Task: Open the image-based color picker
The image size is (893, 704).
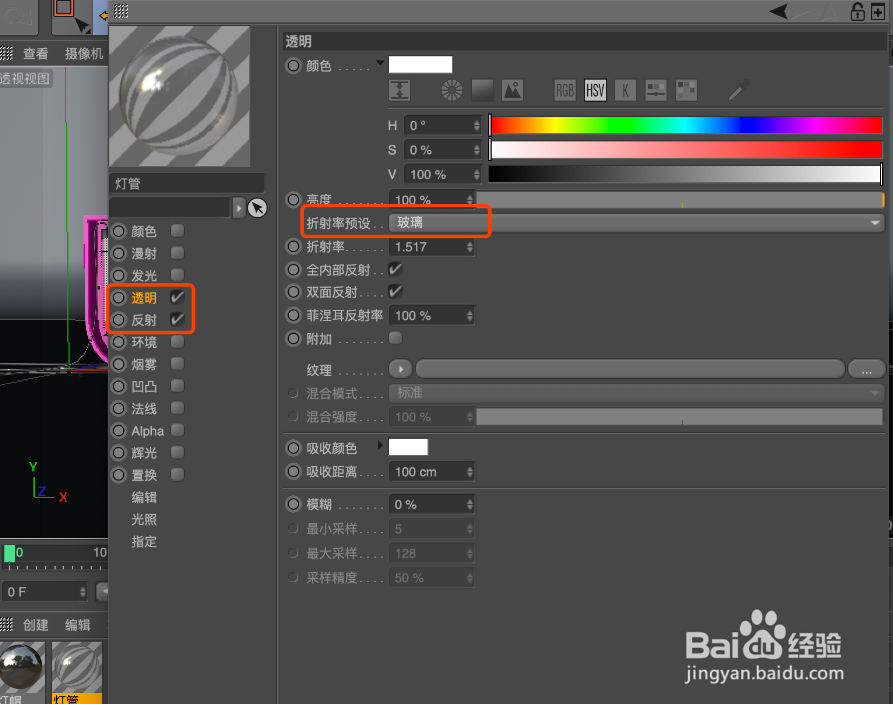Action: pyautogui.click(x=512, y=89)
